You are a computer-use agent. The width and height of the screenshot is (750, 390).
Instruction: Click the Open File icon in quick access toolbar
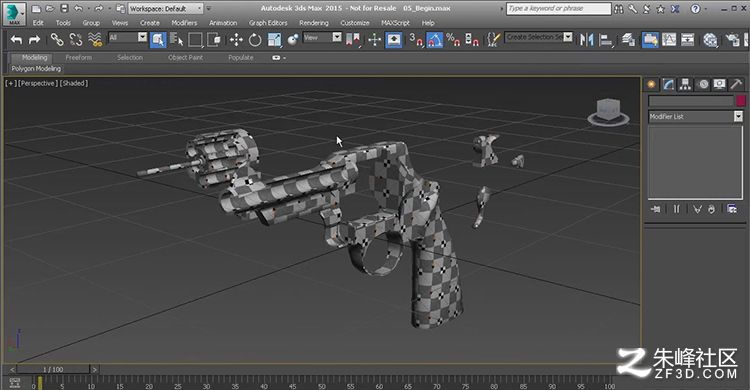point(50,9)
